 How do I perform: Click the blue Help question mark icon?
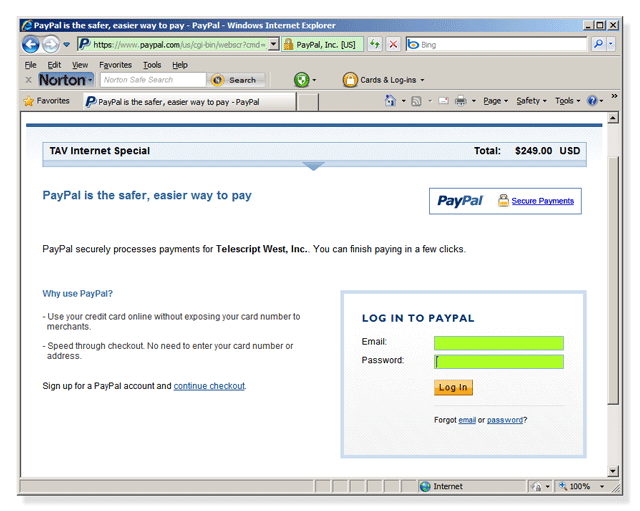click(x=592, y=101)
